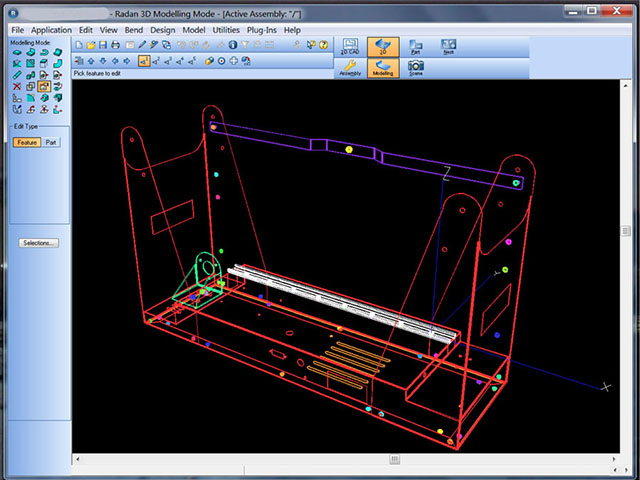The image size is (640, 480).
Task: Select the 3D mode button
Action: coord(383,47)
